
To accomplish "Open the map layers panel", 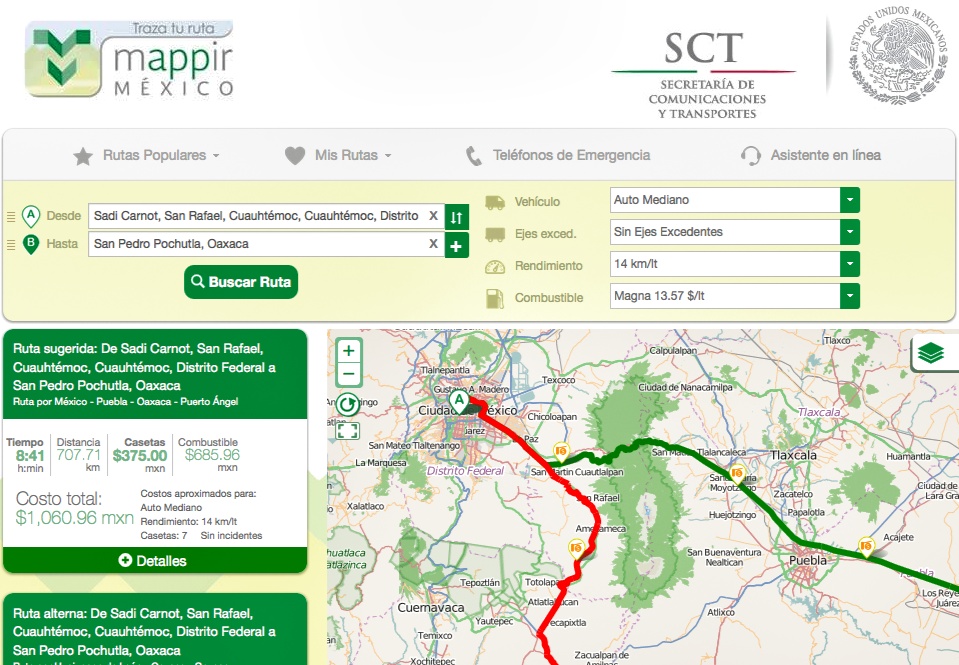I will (x=932, y=353).
